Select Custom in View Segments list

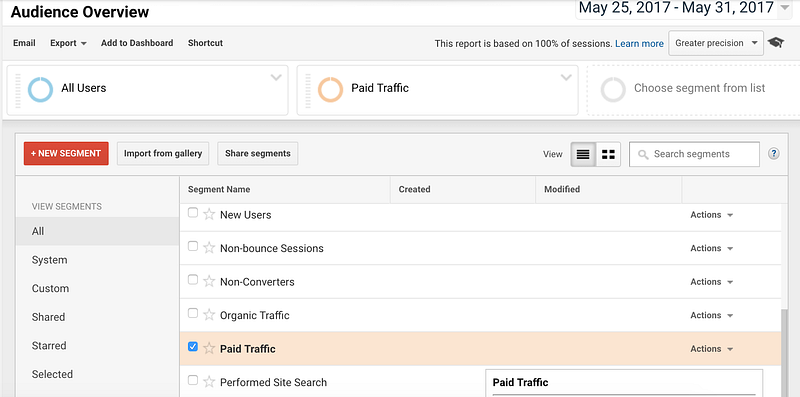pos(50,288)
